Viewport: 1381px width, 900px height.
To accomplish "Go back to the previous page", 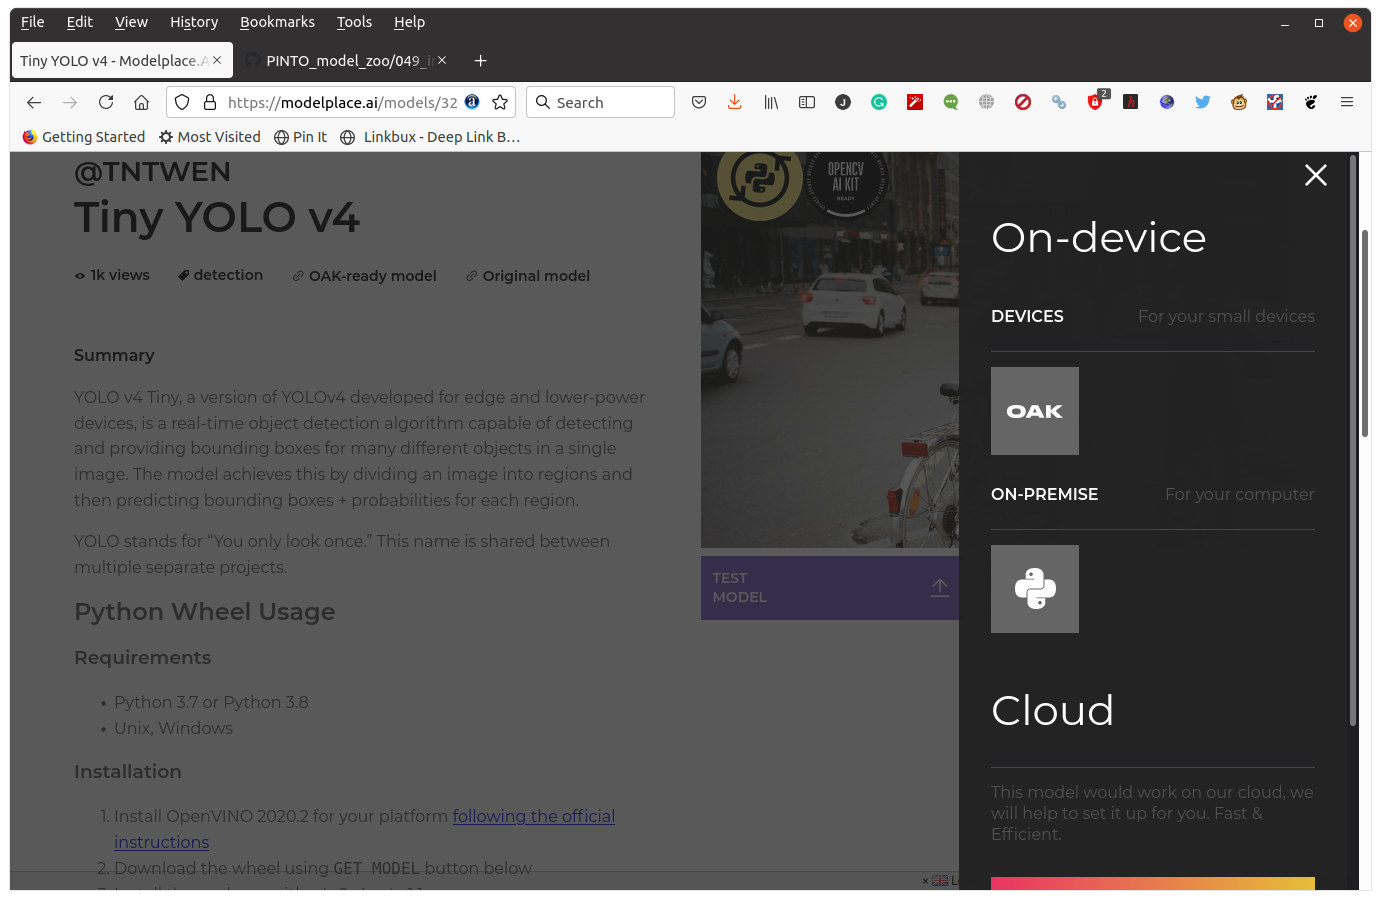I will pos(34,102).
